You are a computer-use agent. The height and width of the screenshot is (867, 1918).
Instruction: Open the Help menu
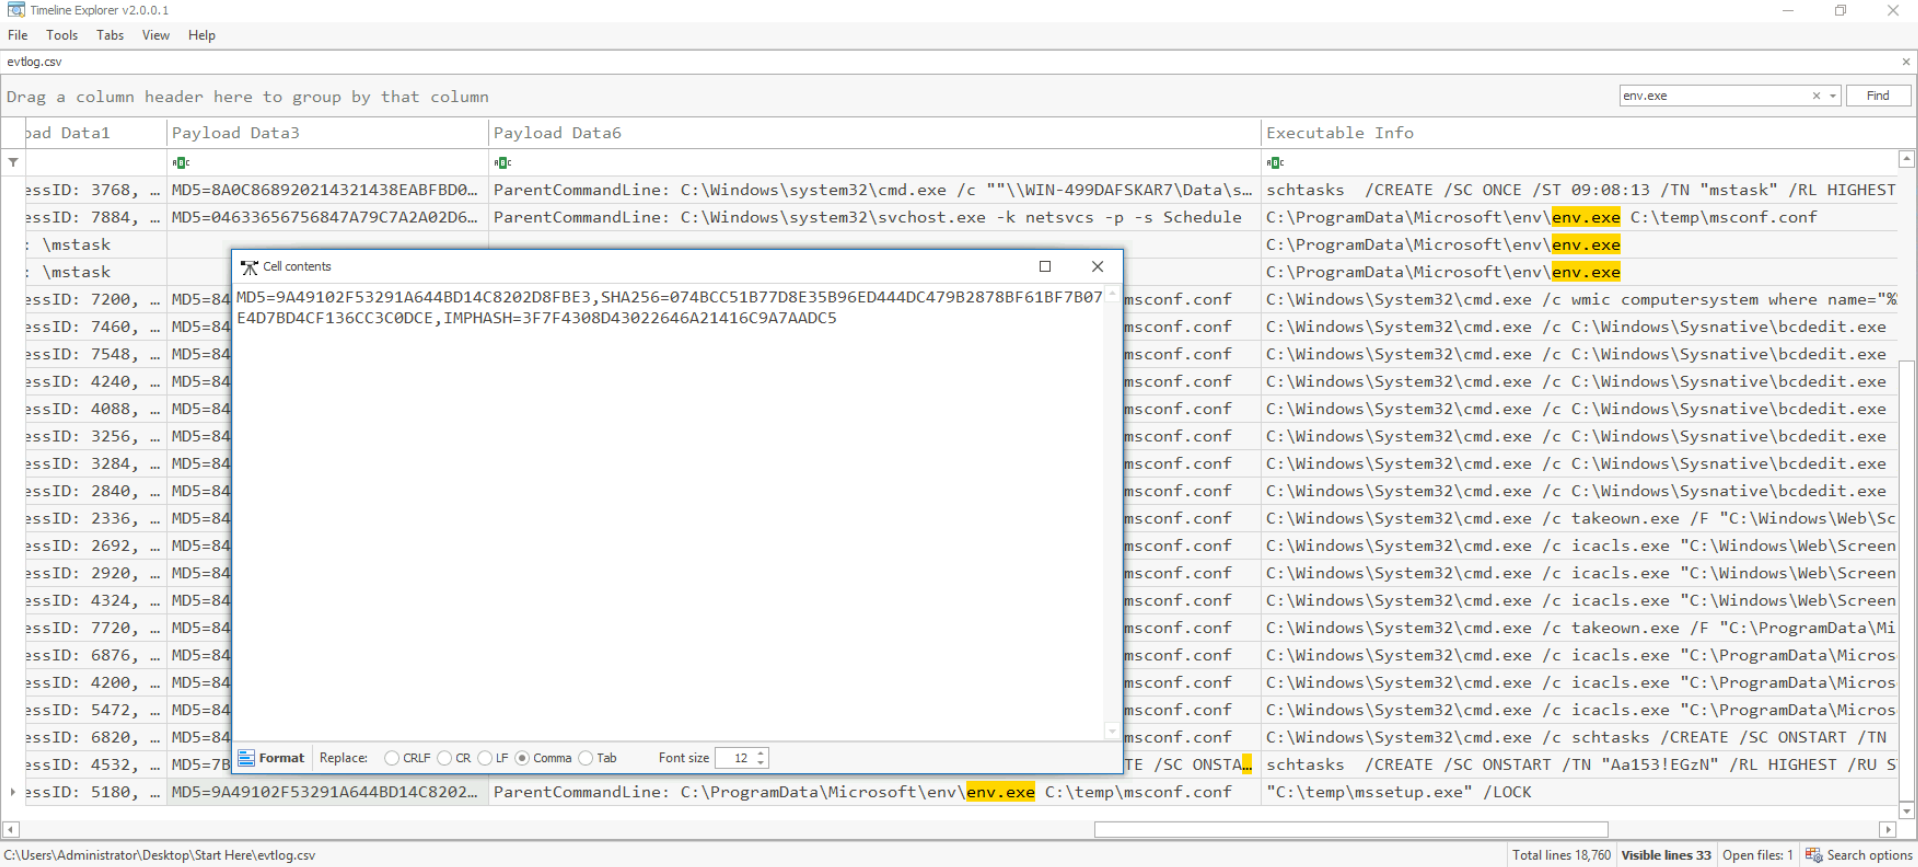[x=202, y=35]
